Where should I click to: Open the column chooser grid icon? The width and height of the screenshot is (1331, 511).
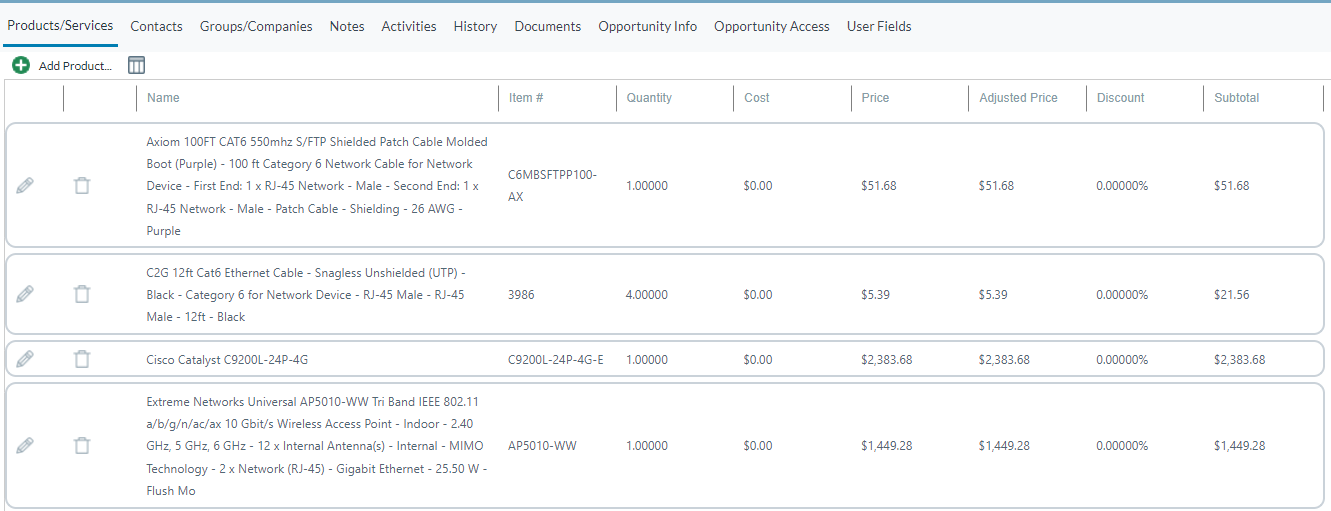click(x=137, y=65)
